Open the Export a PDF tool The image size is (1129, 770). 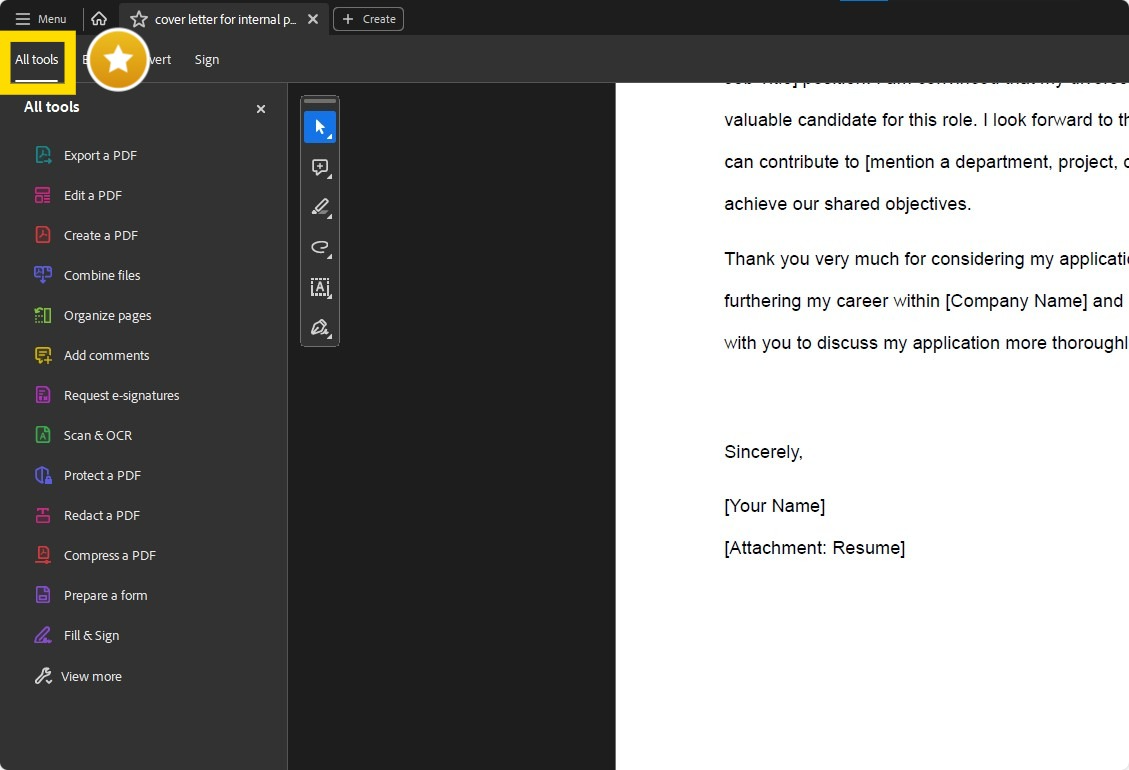(86, 155)
